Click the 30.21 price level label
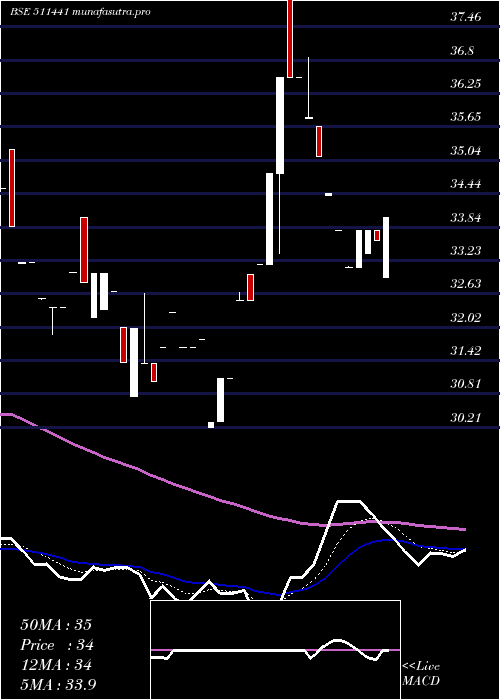The width and height of the screenshot is (500, 700). (x=466, y=418)
